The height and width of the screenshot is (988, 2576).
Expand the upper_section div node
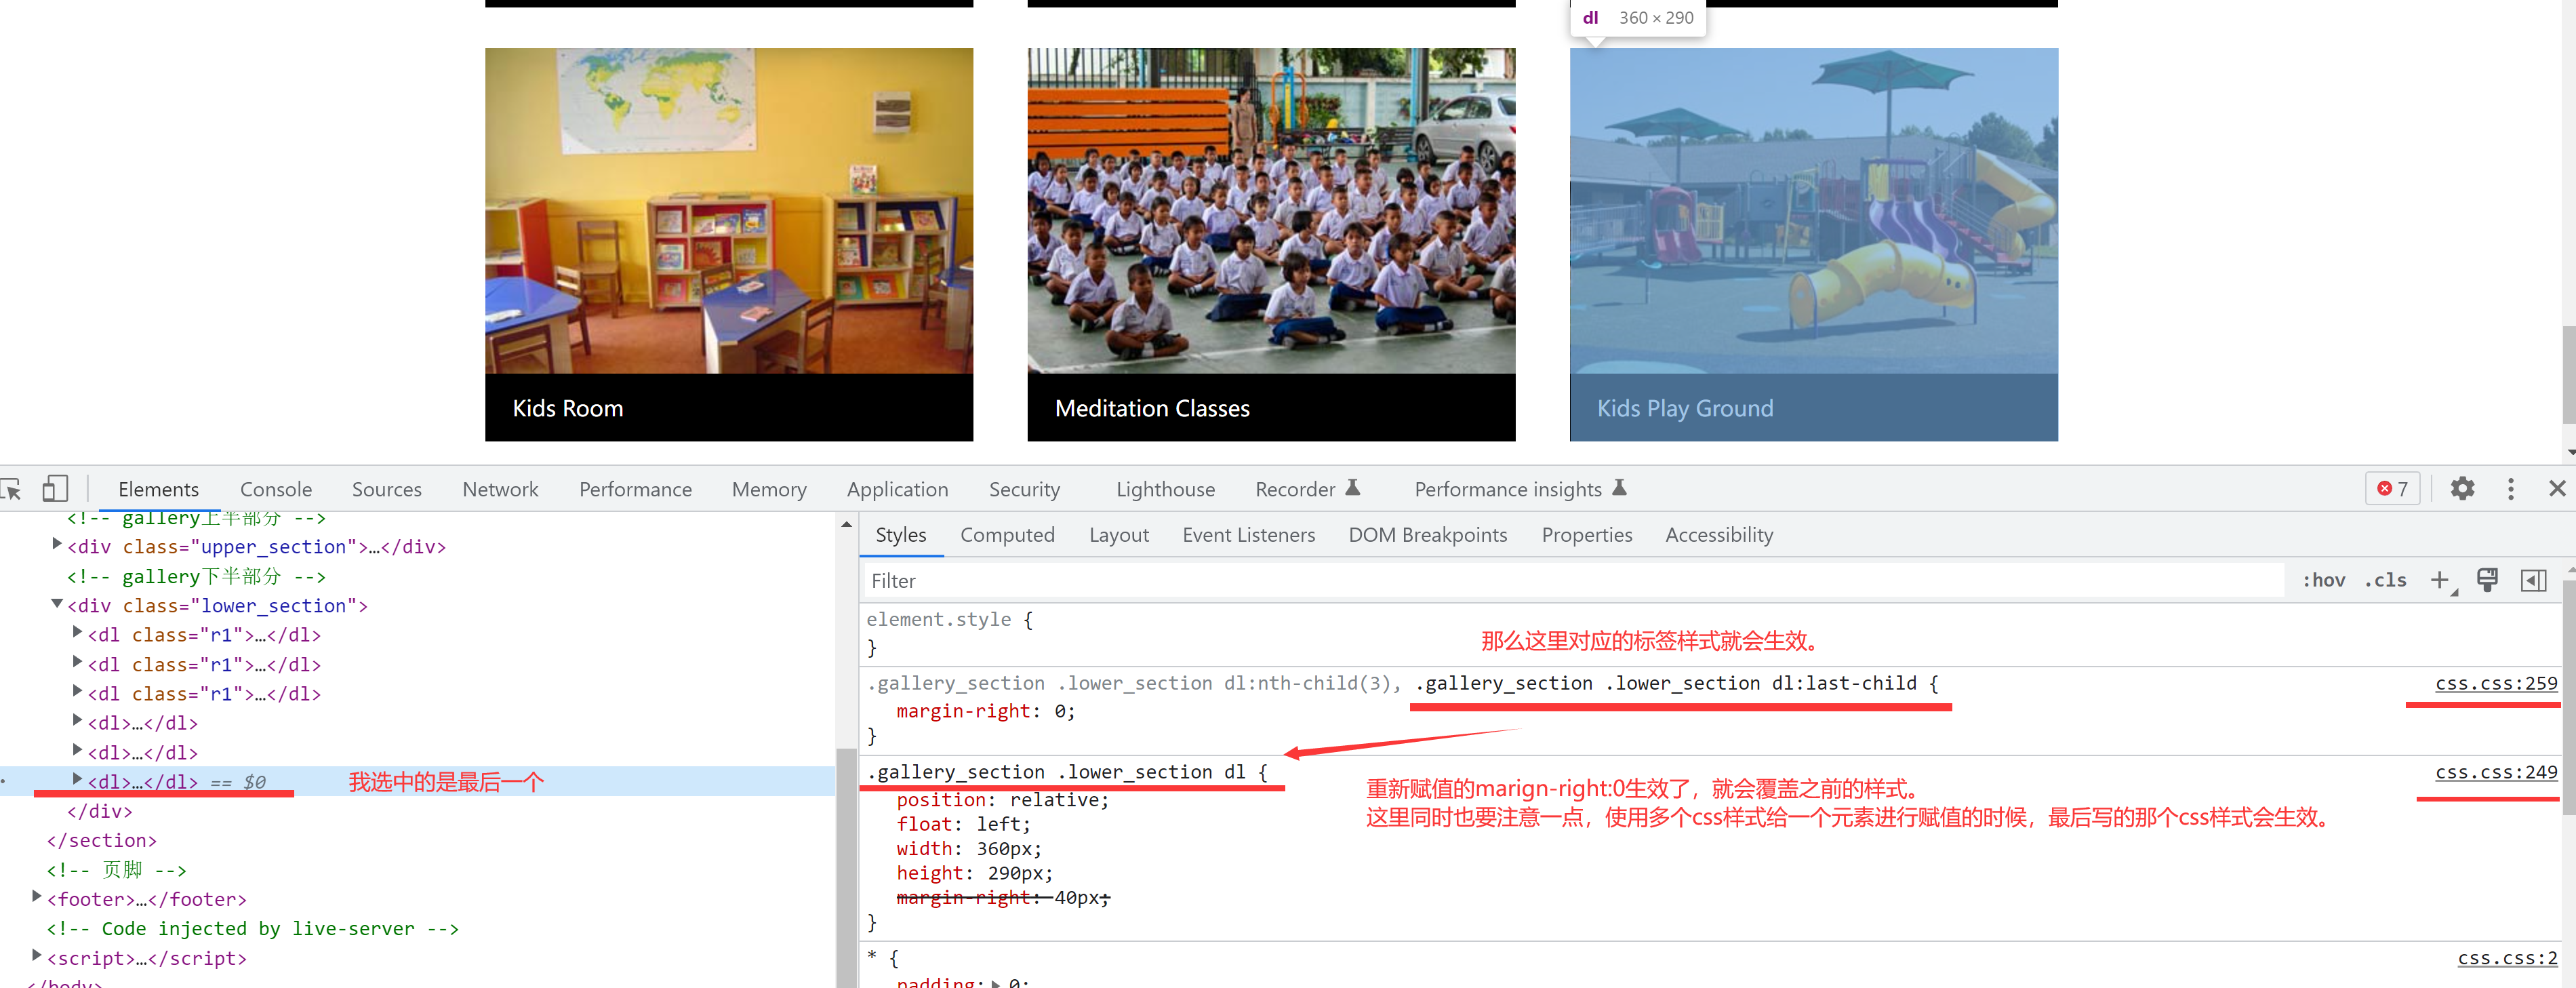tap(57, 545)
